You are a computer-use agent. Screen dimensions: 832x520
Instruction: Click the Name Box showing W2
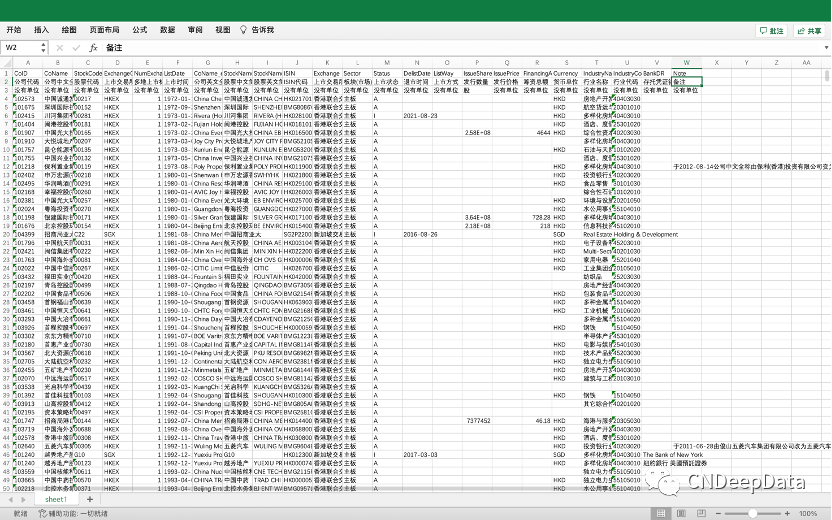pos(20,48)
